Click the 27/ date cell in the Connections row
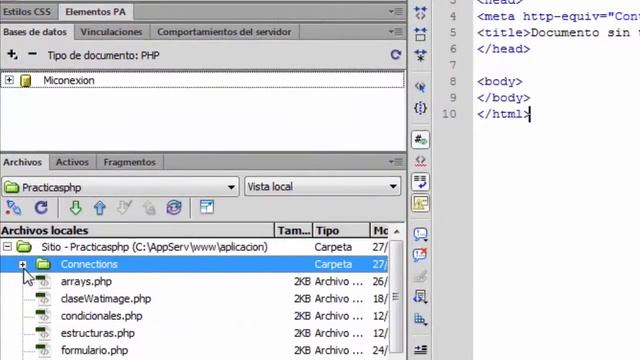640x360 pixels. click(380, 264)
